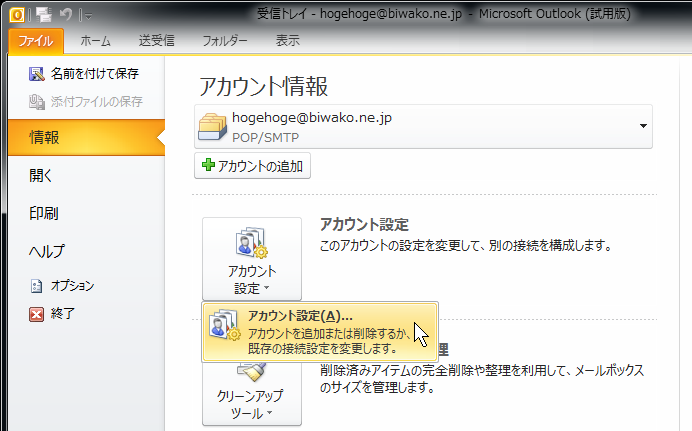Expand the アカウント設定 button dropdown arrow
The height and width of the screenshot is (431, 692).
point(267,289)
